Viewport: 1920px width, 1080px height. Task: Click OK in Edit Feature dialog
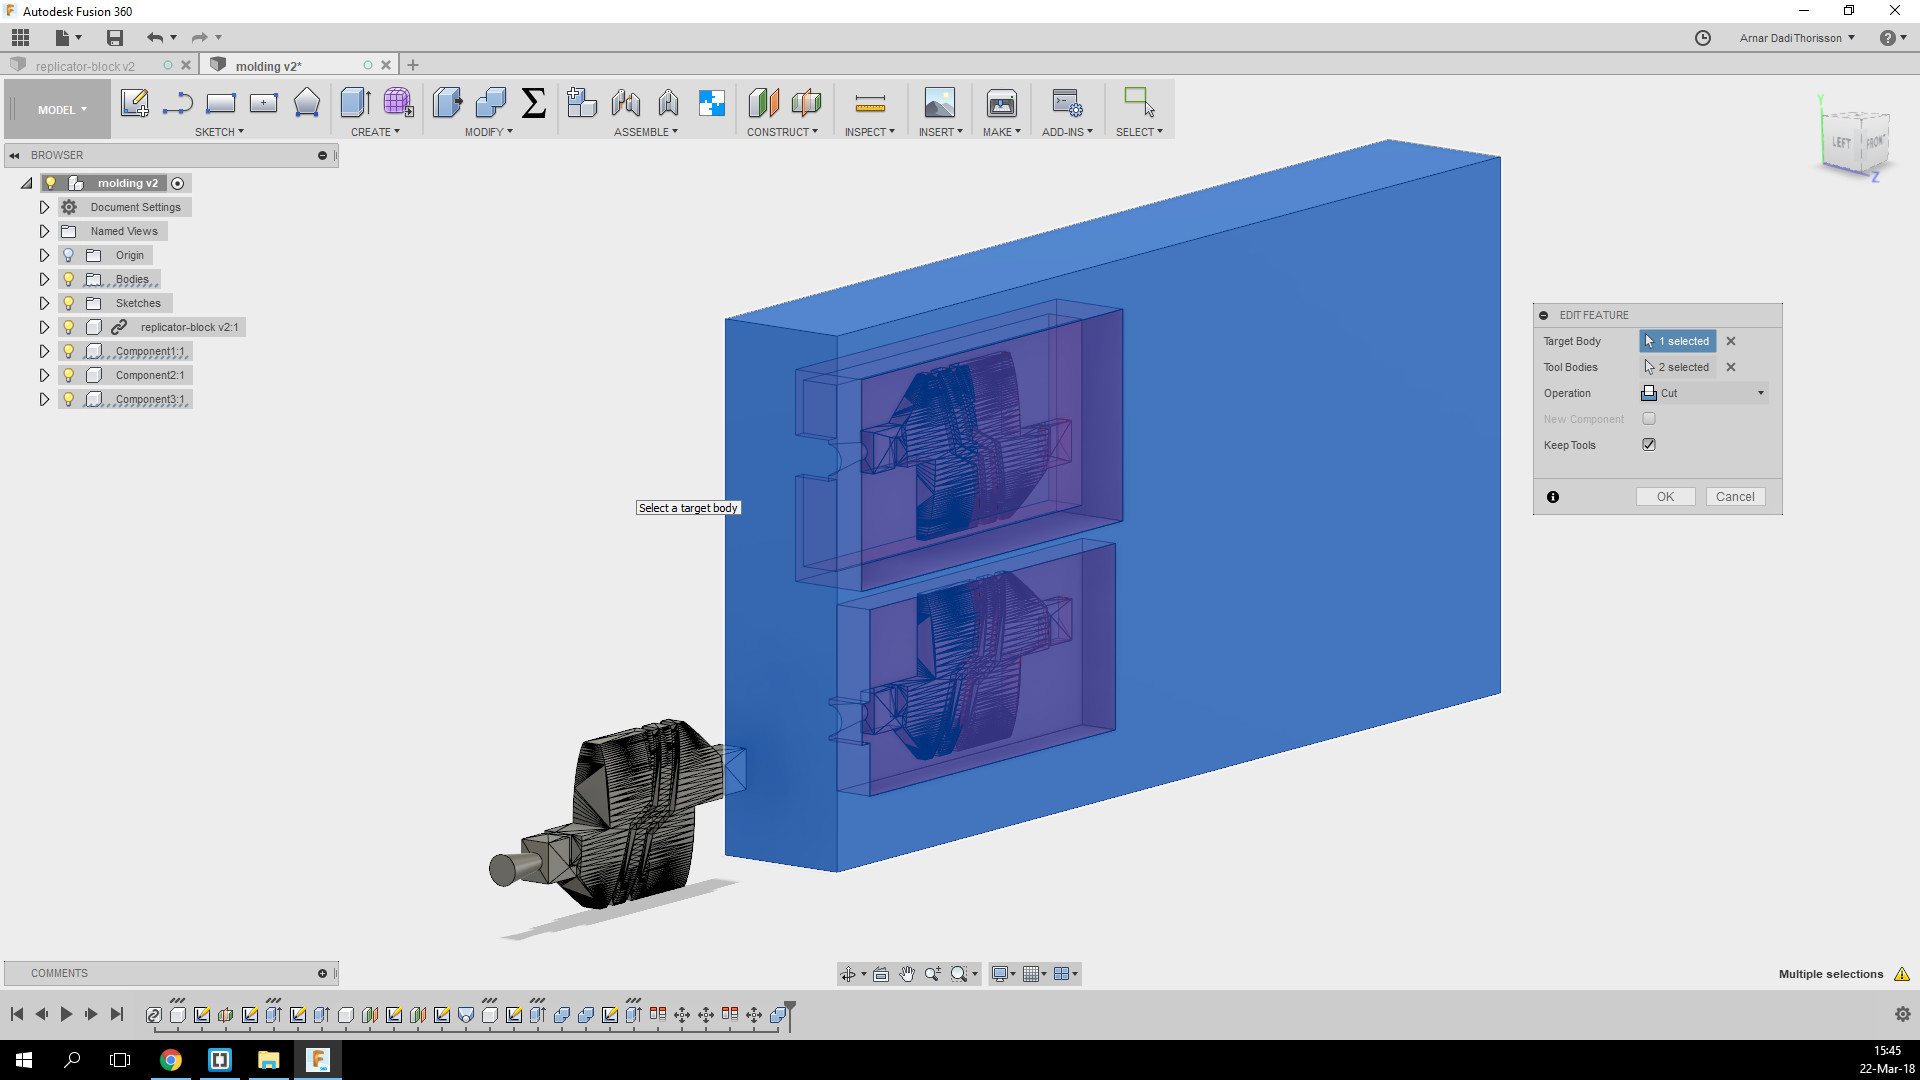[x=1665, y=497]
